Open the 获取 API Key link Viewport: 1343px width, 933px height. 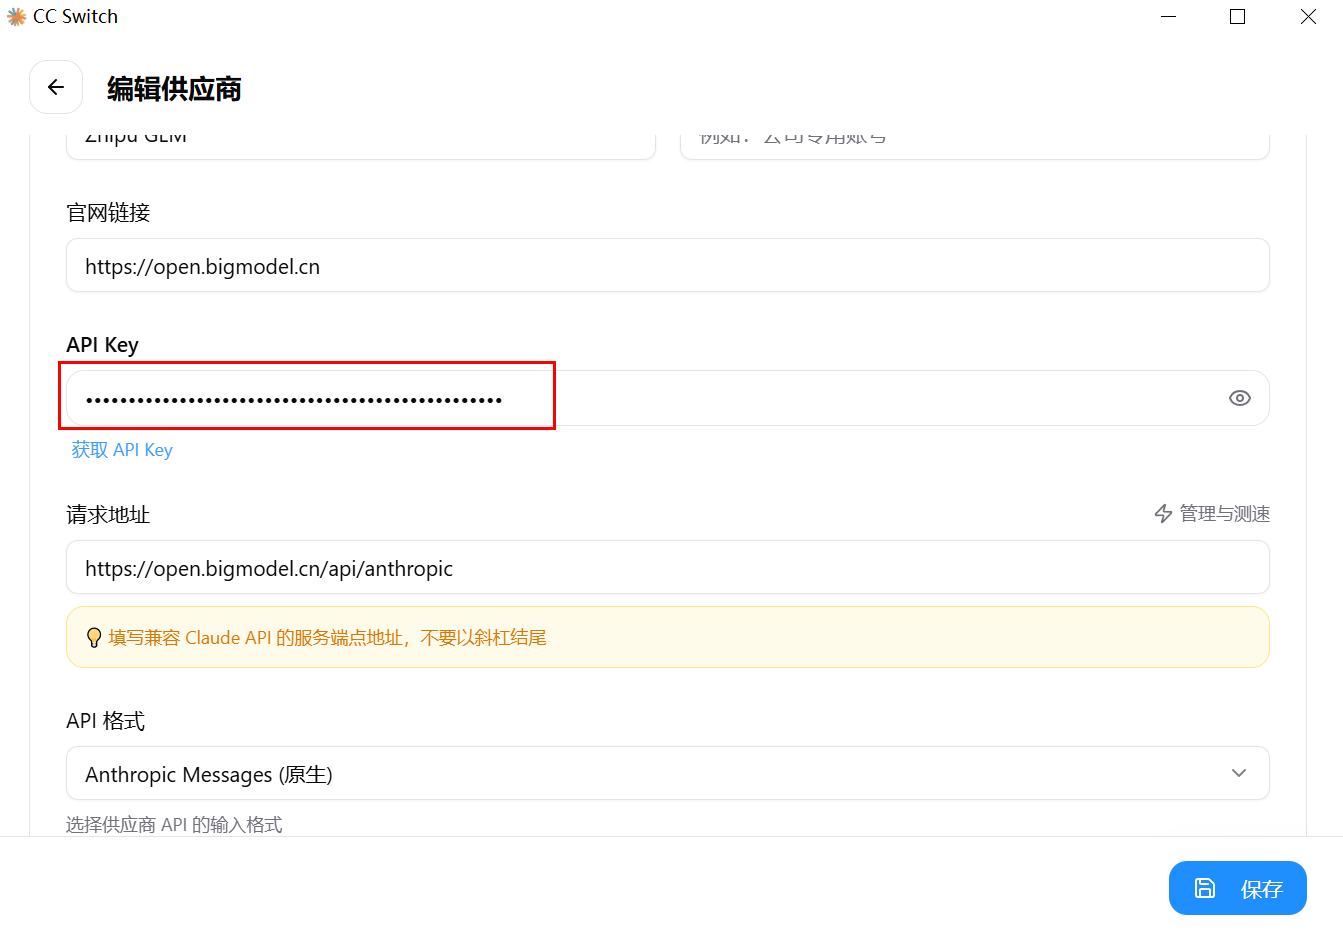(122, 450)
